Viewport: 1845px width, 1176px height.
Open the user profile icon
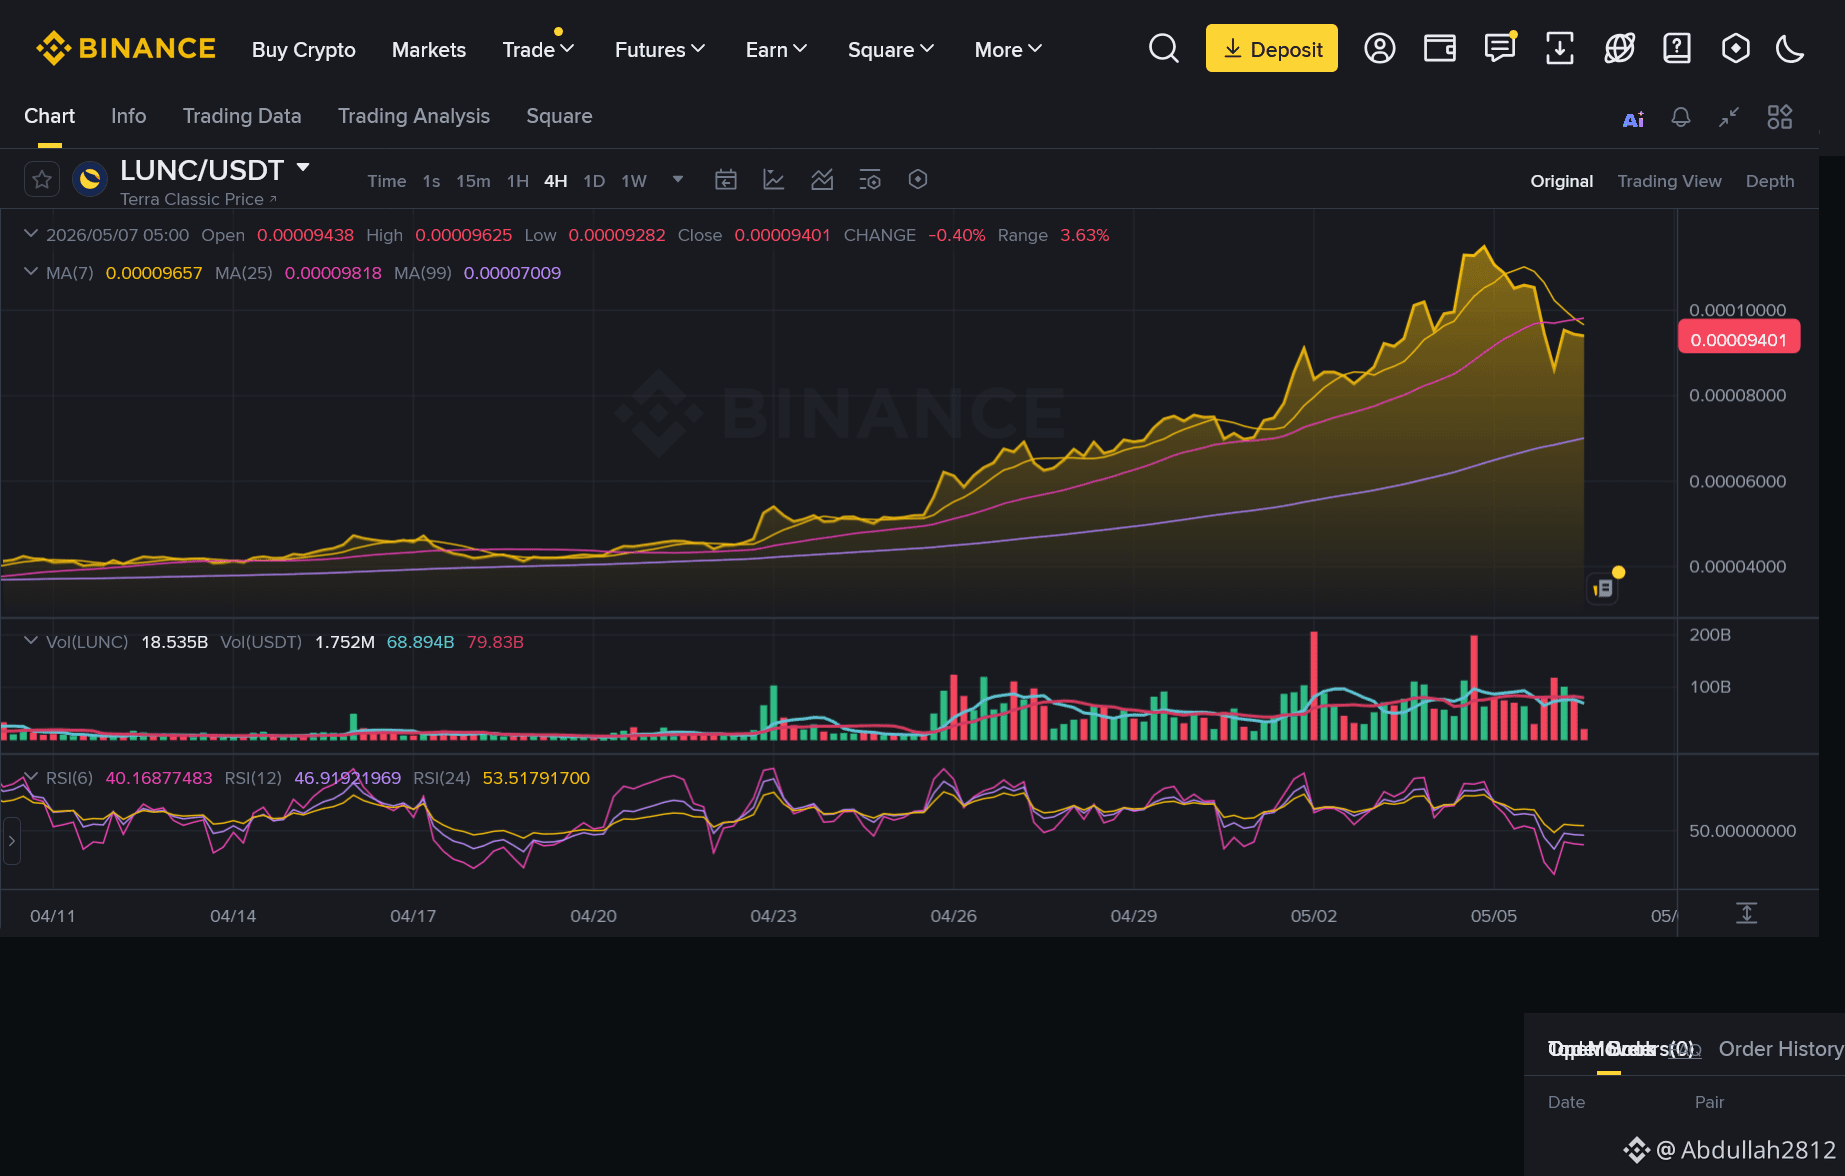click(1380, 48)
